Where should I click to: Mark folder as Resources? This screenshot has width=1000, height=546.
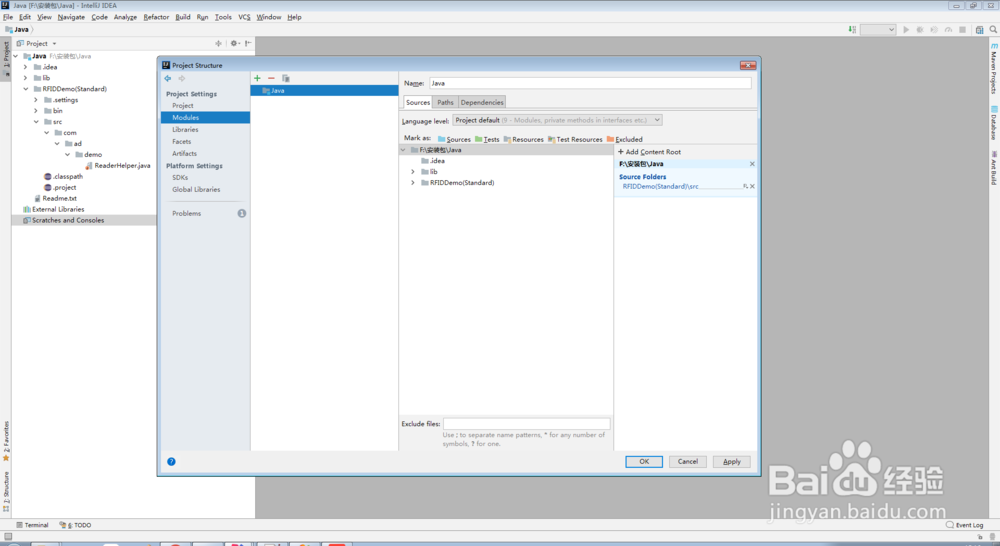524,139
